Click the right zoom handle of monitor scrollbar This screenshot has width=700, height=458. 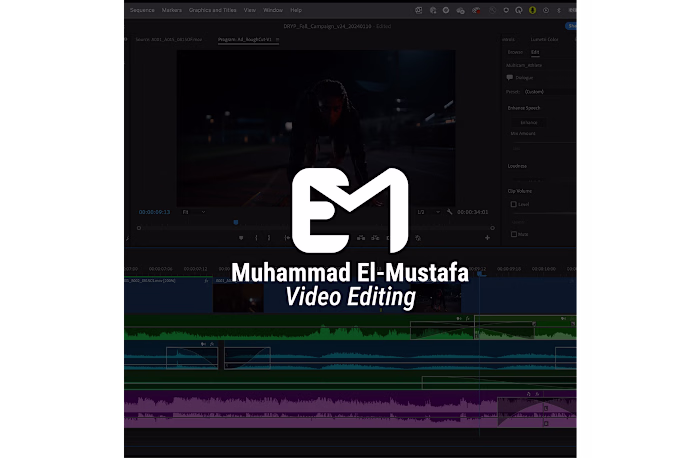point(492,228)
